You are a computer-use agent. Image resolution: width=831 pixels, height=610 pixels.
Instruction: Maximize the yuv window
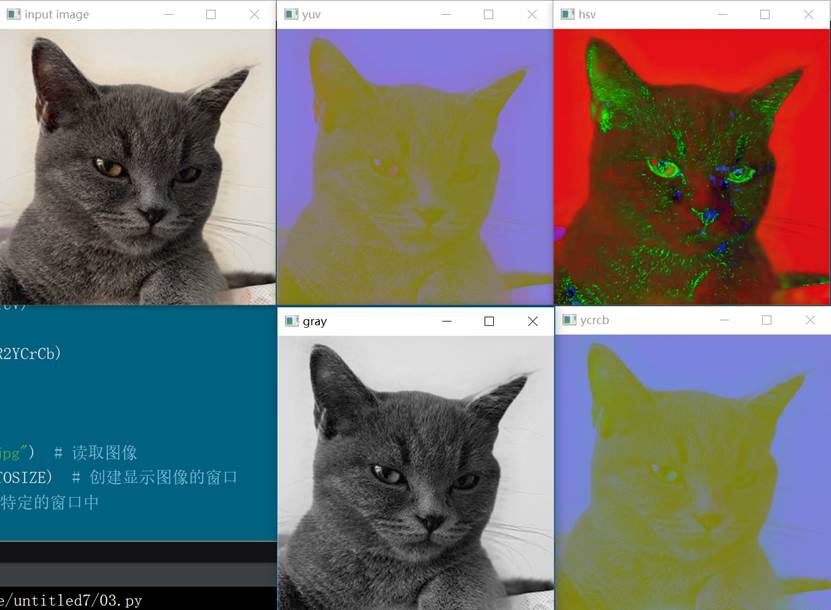pyautogui.click(x=489, y=14)
